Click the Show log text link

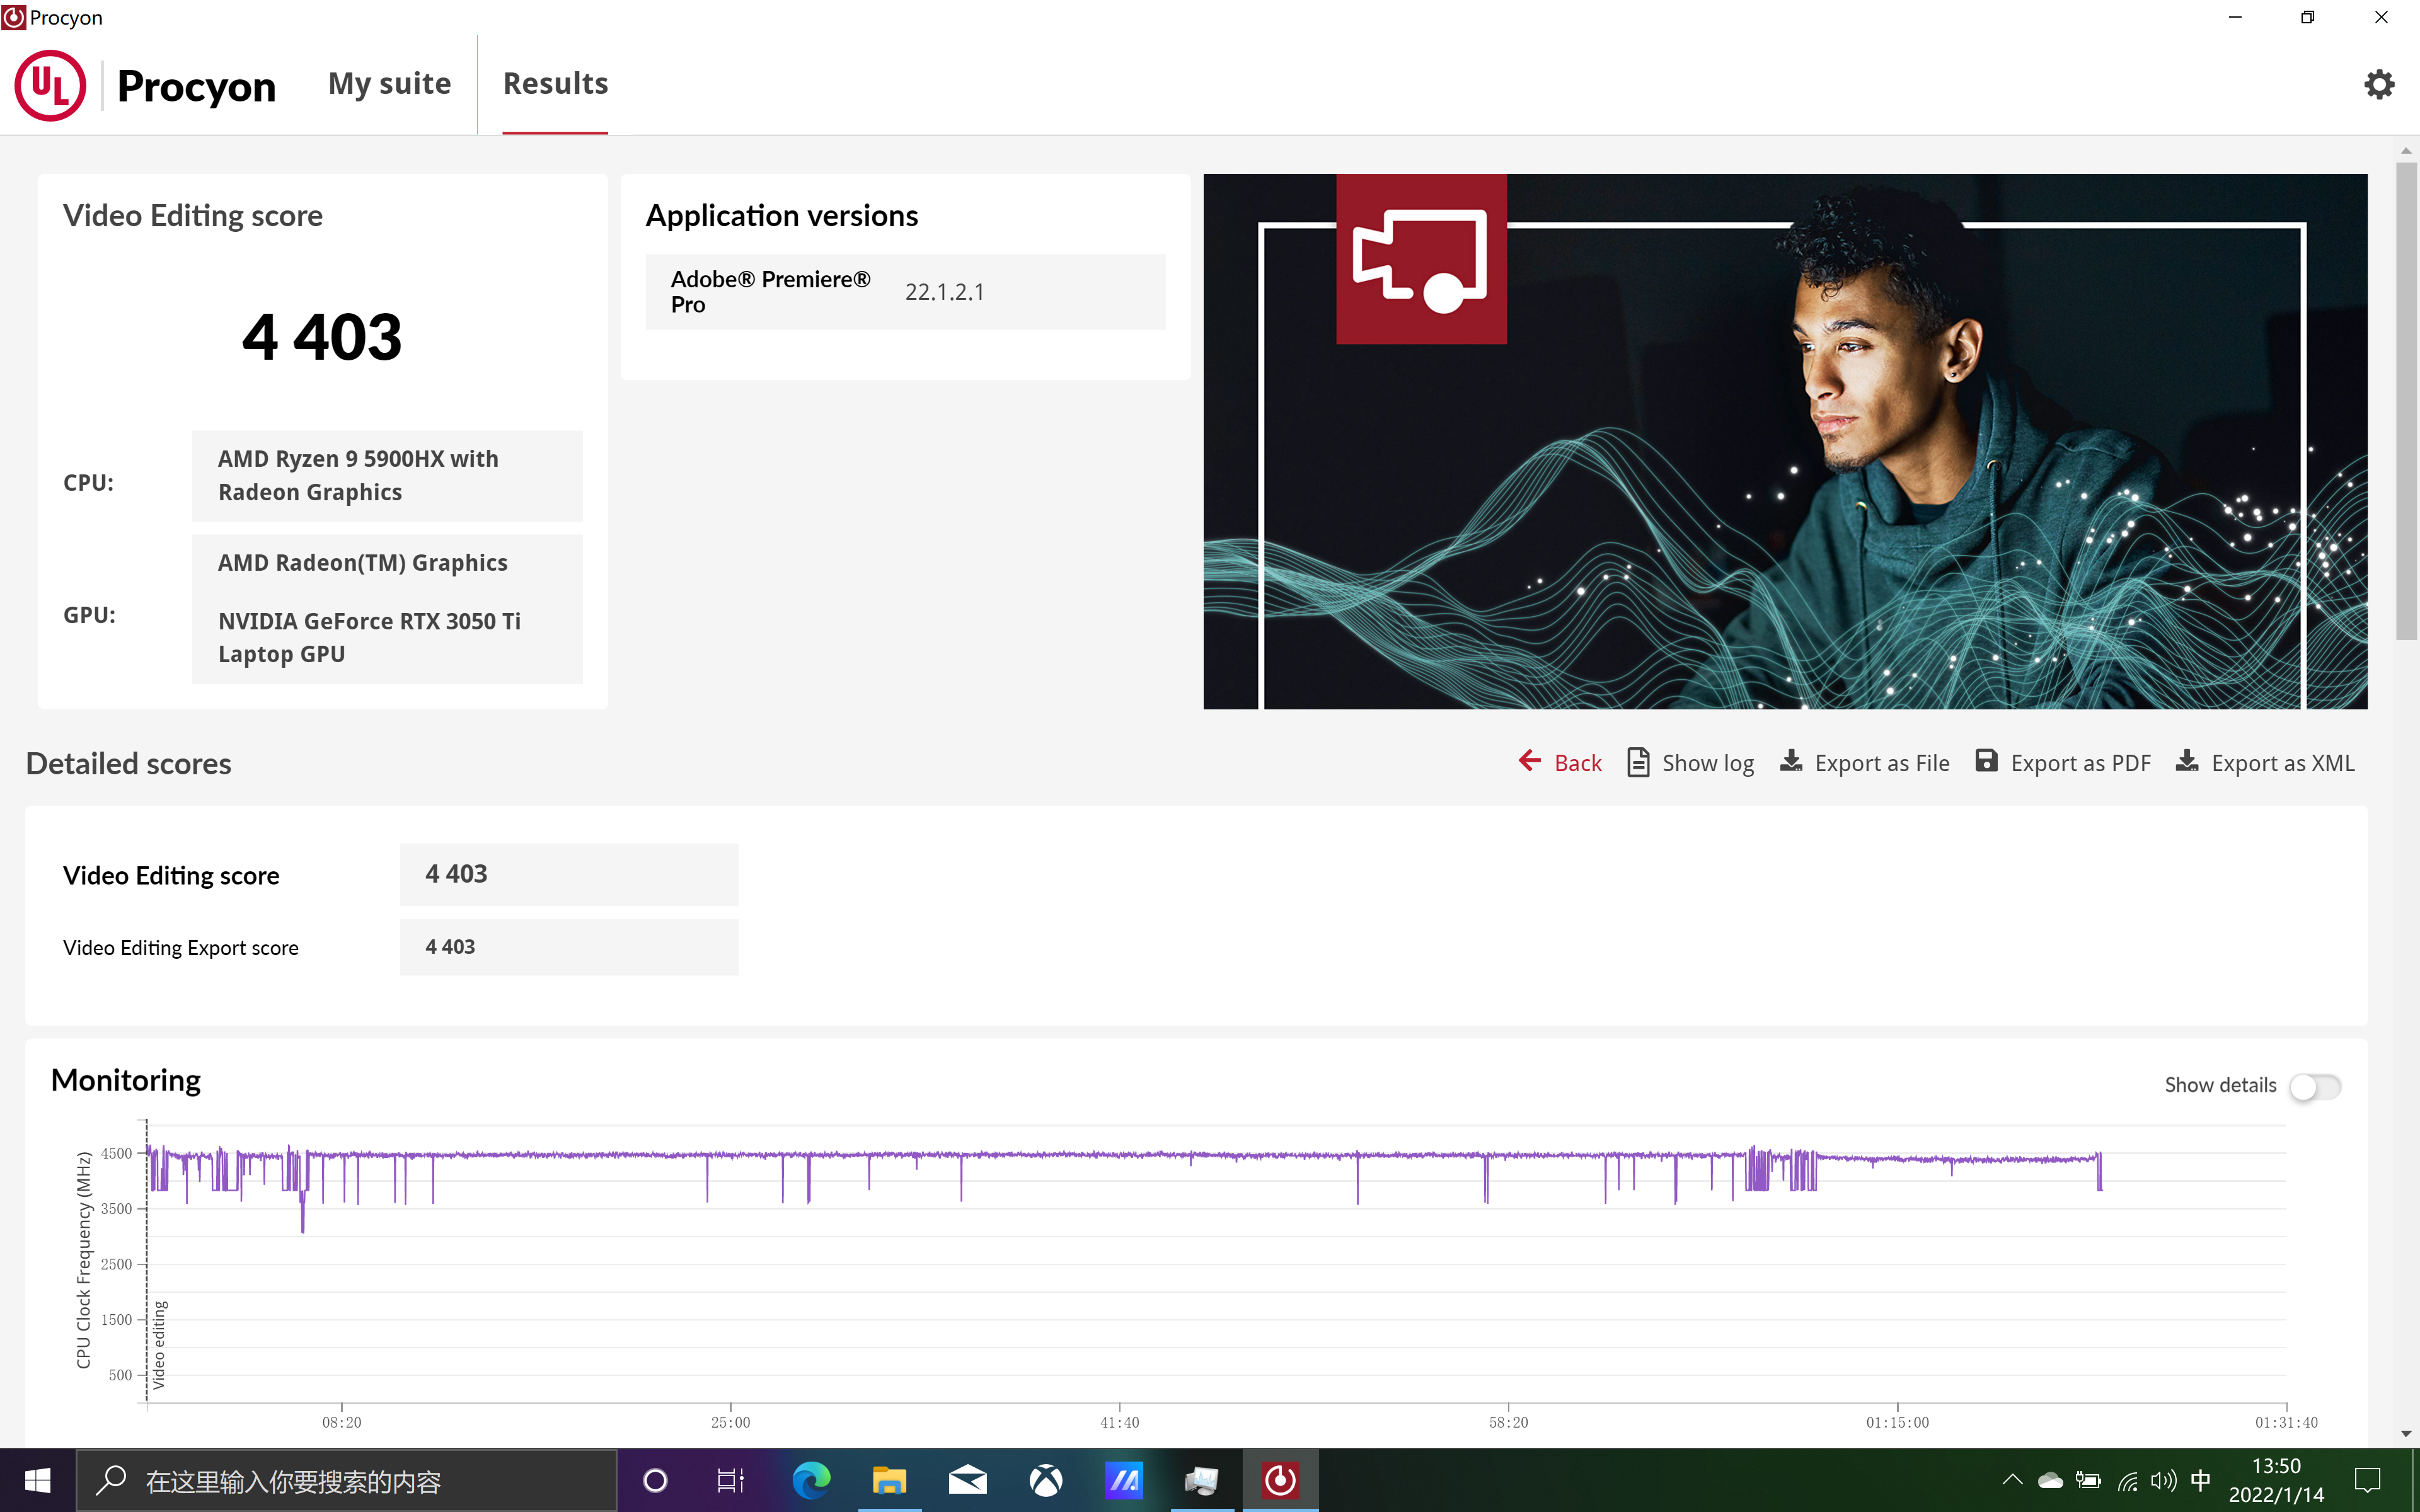(1707, 764)
